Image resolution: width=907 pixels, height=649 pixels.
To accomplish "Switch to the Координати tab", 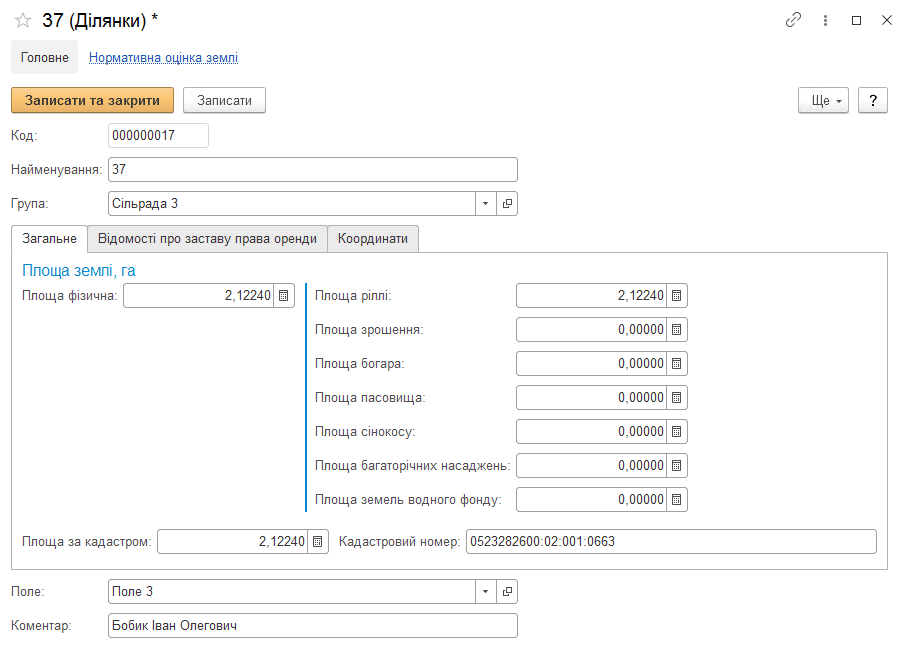I will tap(373, 239).
